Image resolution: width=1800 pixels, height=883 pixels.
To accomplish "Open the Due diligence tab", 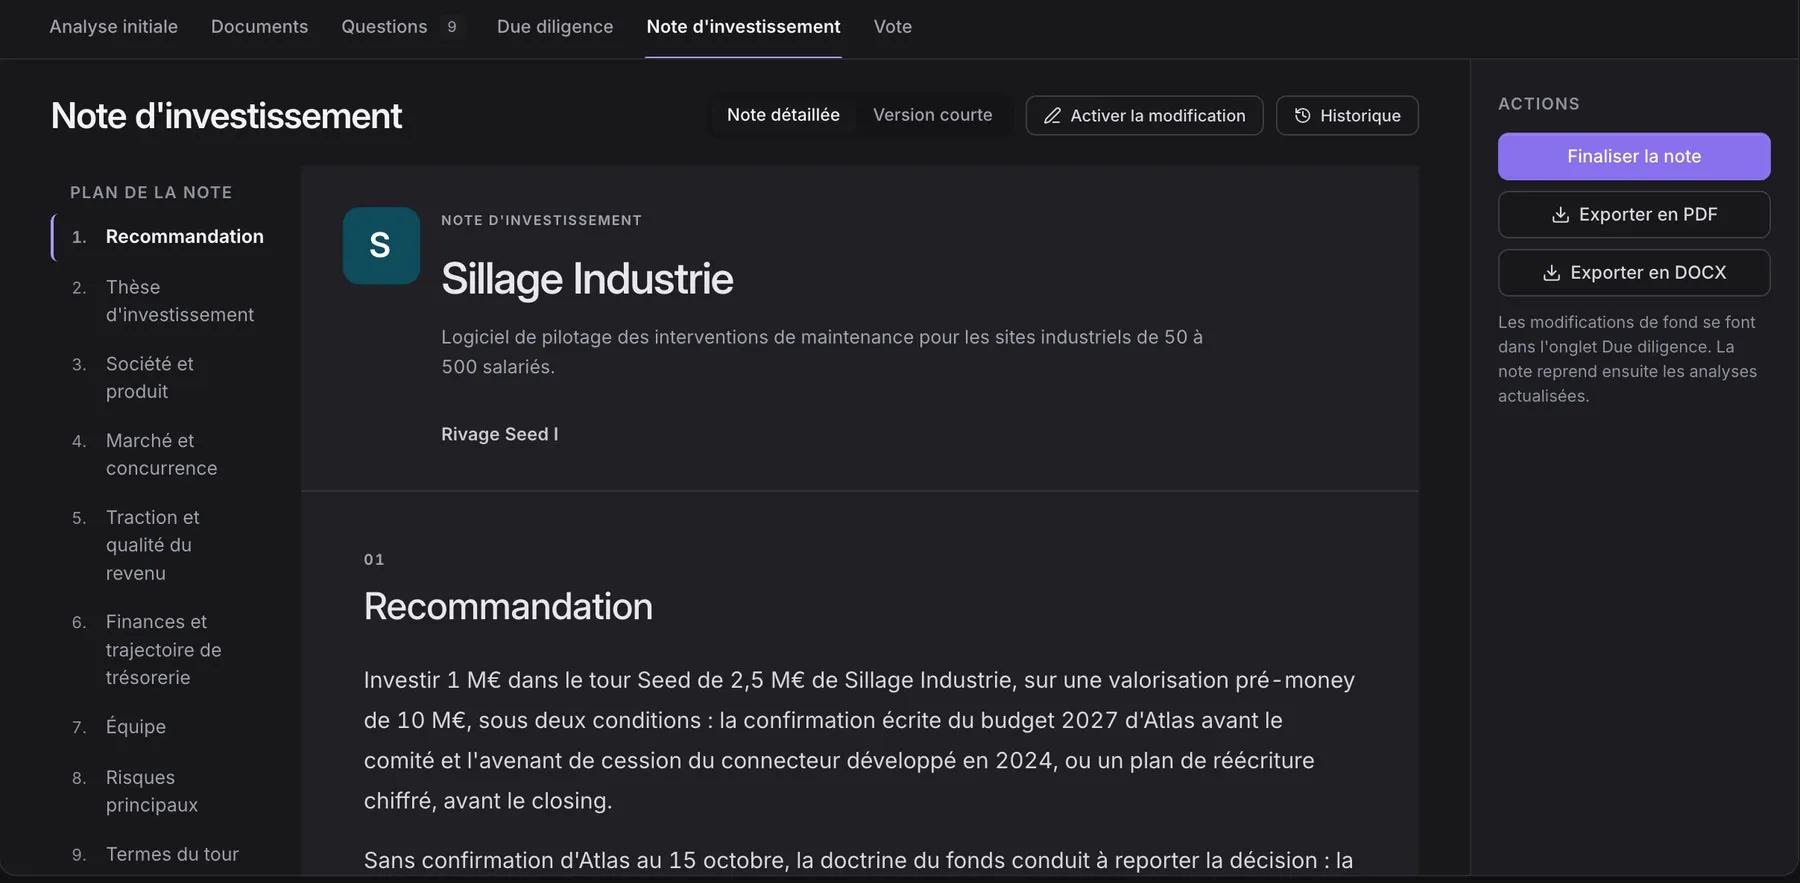I will pos(555,27).
